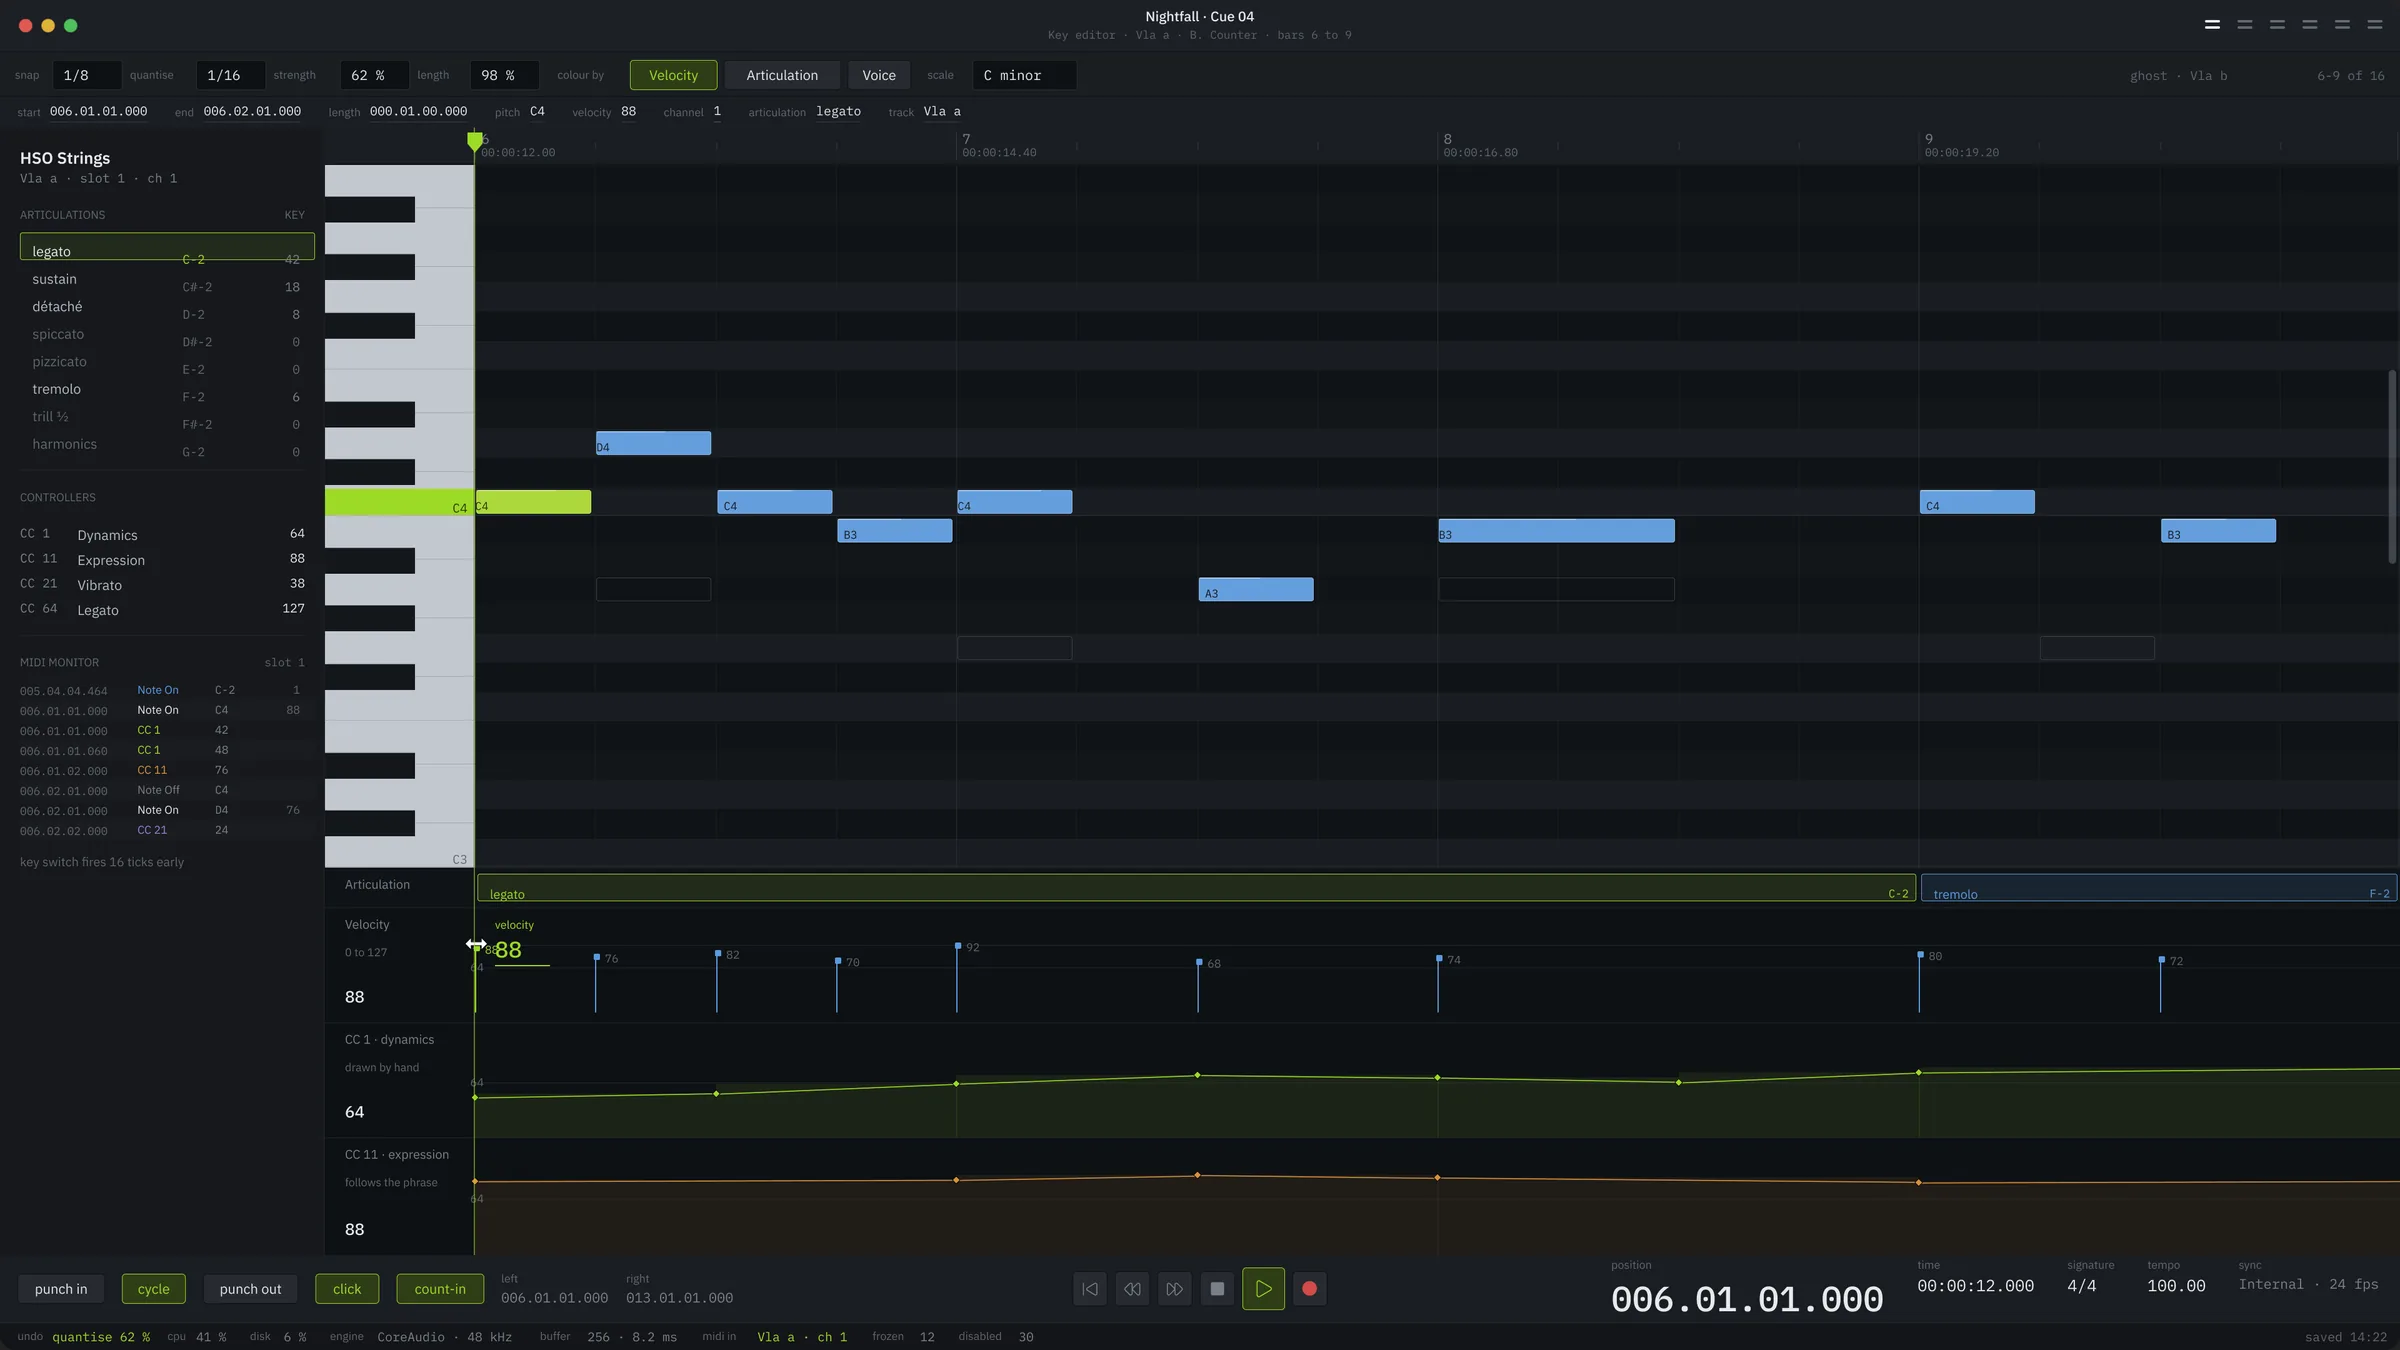Select the CC 21 Vibrato controller row
Image resolution: width=2400 pixels, height=1350 pixels.
pyautogui.click(x=162, y=584)
